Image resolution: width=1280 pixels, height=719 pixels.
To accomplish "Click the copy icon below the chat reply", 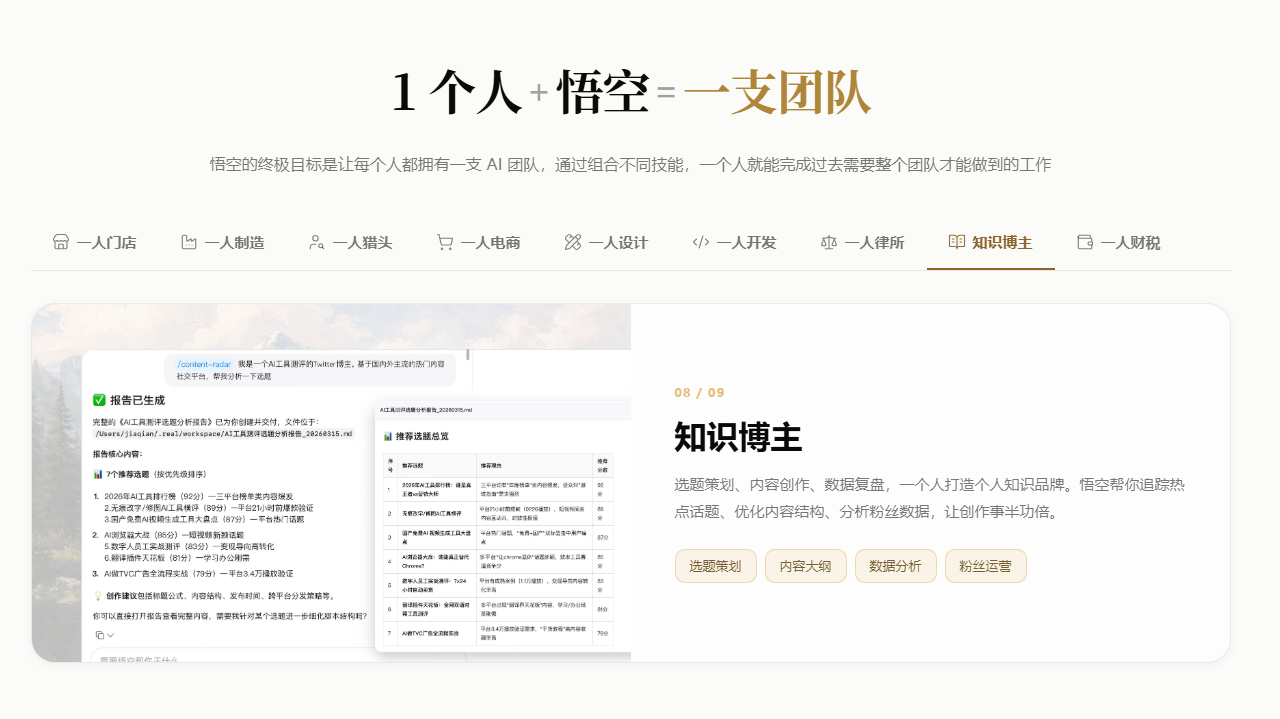I will tap(99, 635).
